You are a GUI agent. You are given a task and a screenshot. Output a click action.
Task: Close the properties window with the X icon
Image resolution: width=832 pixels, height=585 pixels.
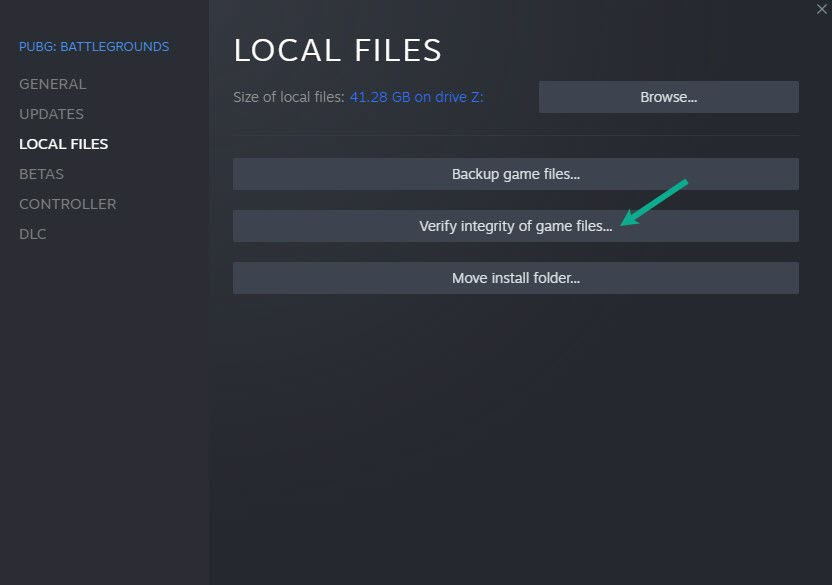click(x=821, y=9)
